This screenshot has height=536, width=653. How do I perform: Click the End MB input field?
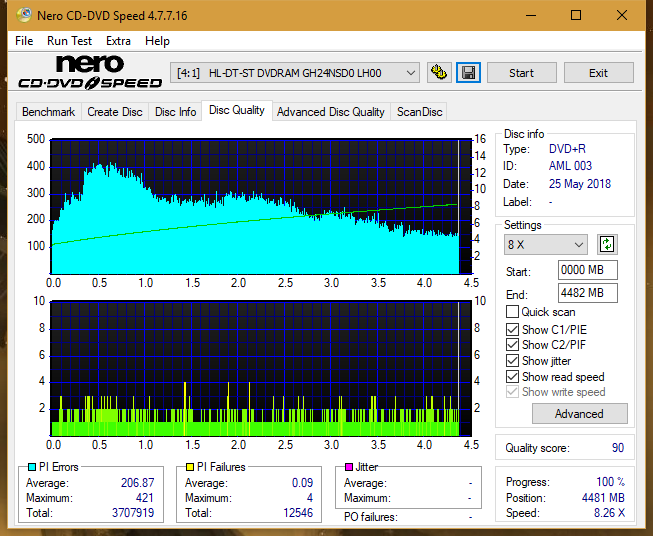coord(588,293)
